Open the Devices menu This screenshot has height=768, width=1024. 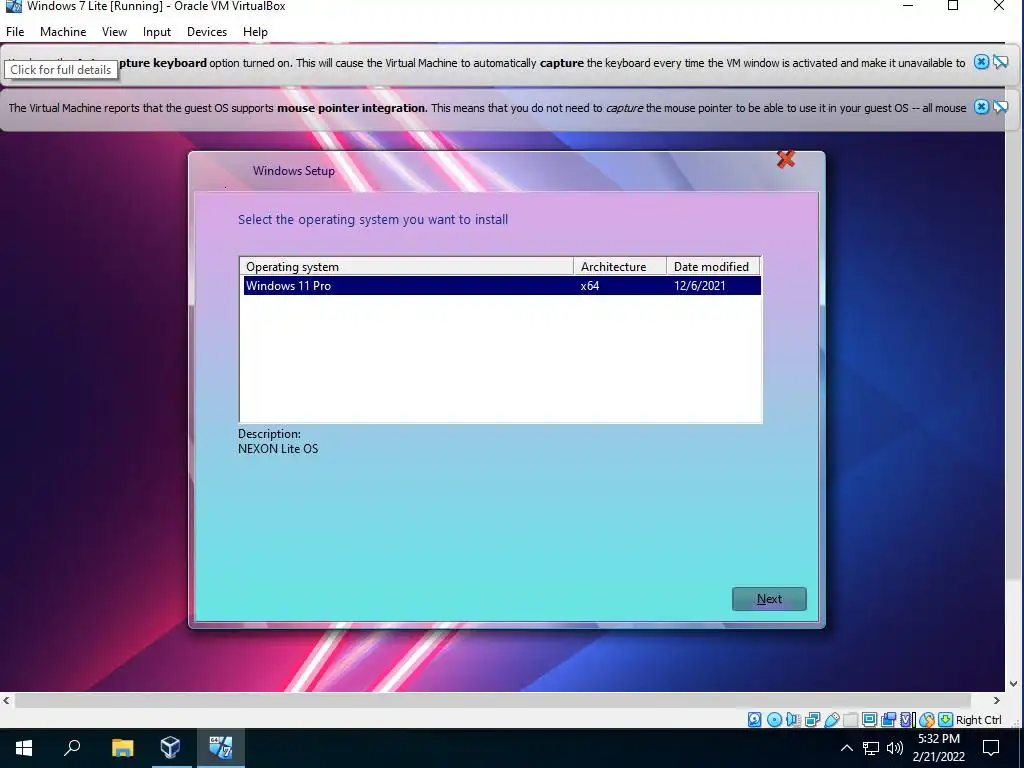(207, 31)
